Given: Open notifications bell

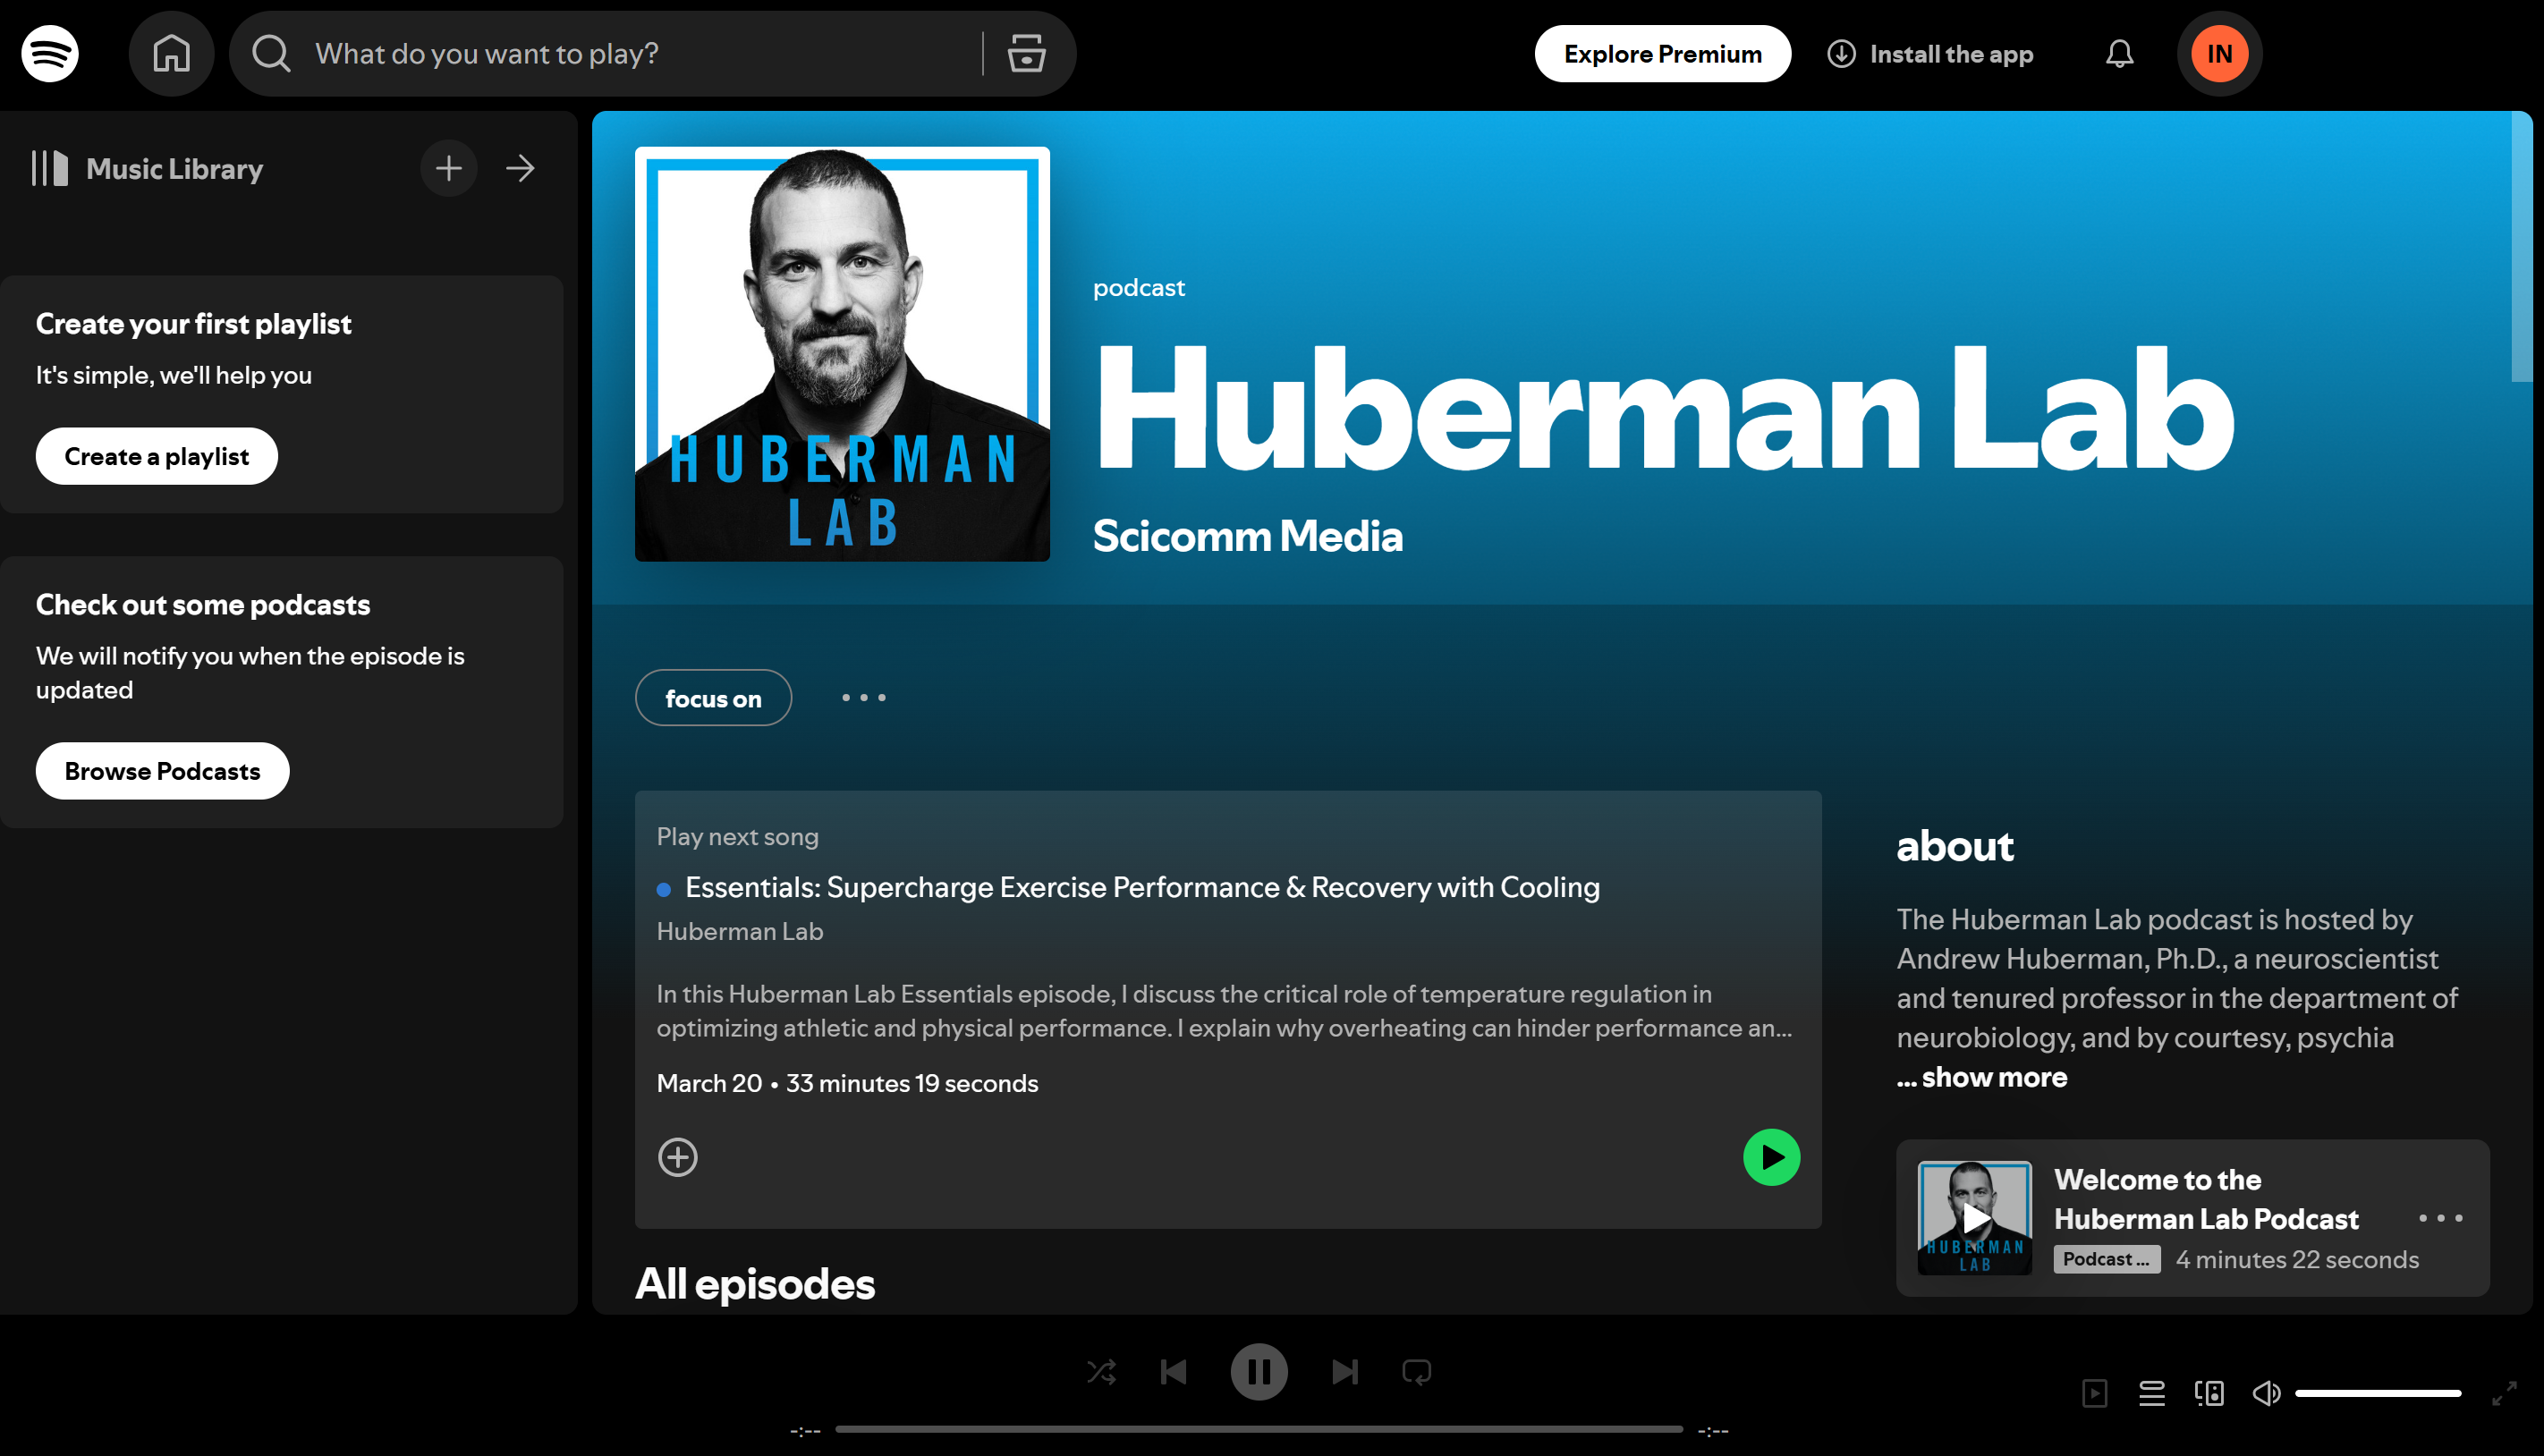Looking at the screenshot, I should (2119, 53).
